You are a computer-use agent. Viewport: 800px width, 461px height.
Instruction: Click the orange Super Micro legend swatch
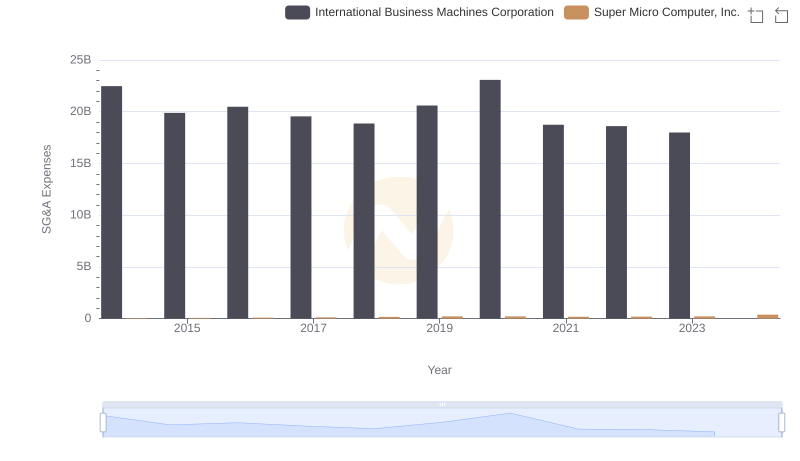pyautogui.click(x=576, y=12)
